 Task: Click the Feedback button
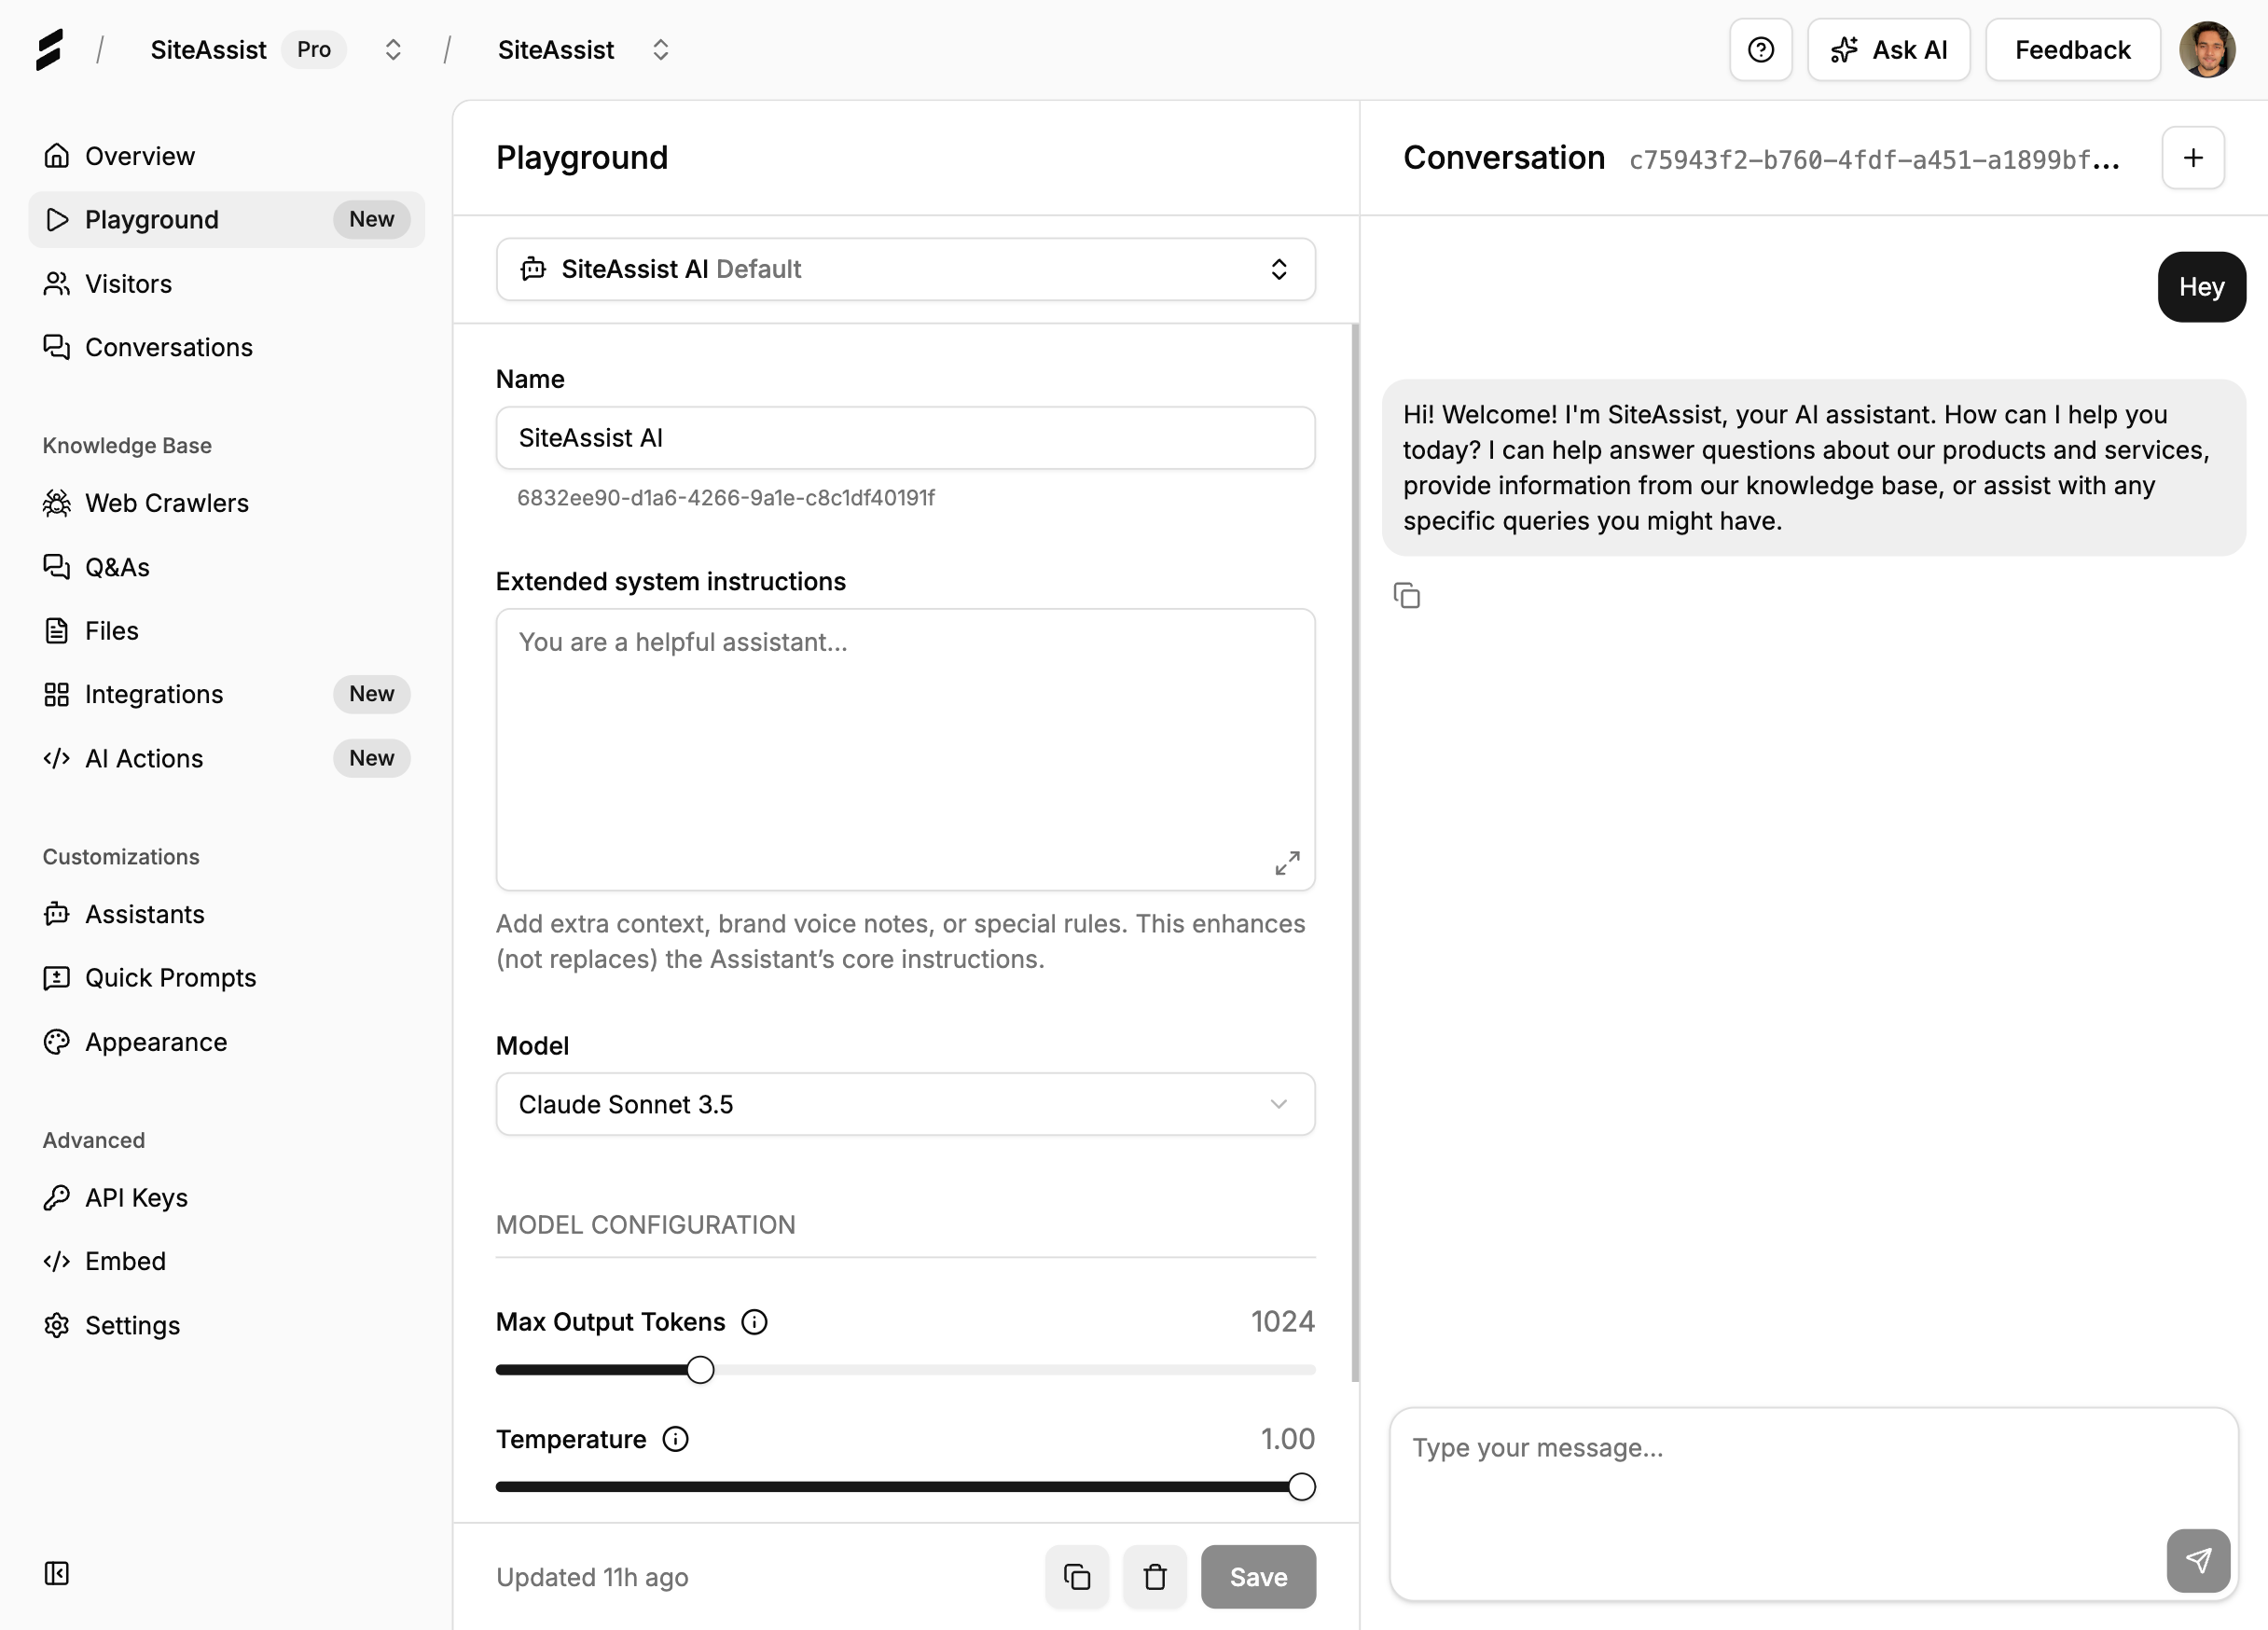[x=2072, y=50]
